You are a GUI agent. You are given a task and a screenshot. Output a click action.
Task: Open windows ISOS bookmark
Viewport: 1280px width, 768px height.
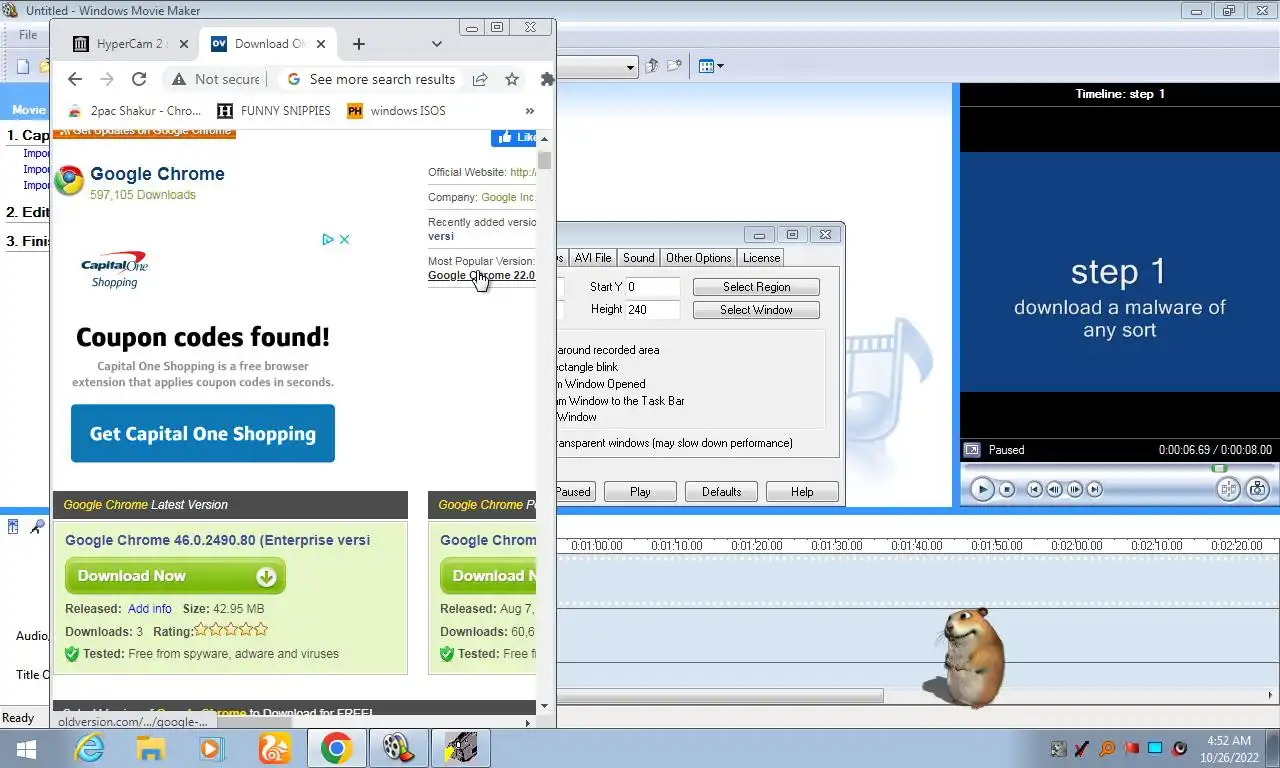(x=396, y=111)
